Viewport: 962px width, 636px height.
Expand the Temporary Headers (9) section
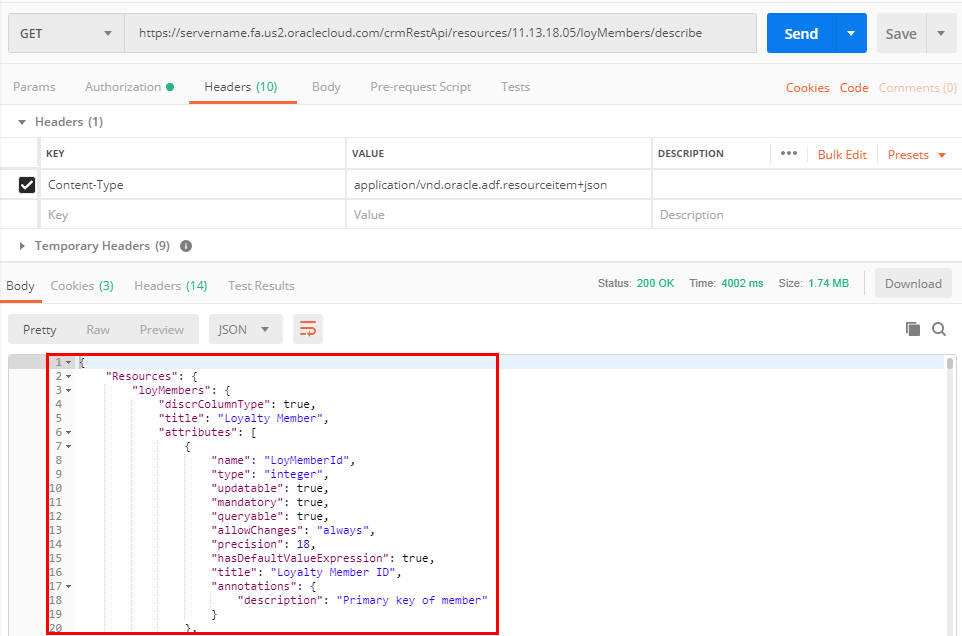click(21, 246)
